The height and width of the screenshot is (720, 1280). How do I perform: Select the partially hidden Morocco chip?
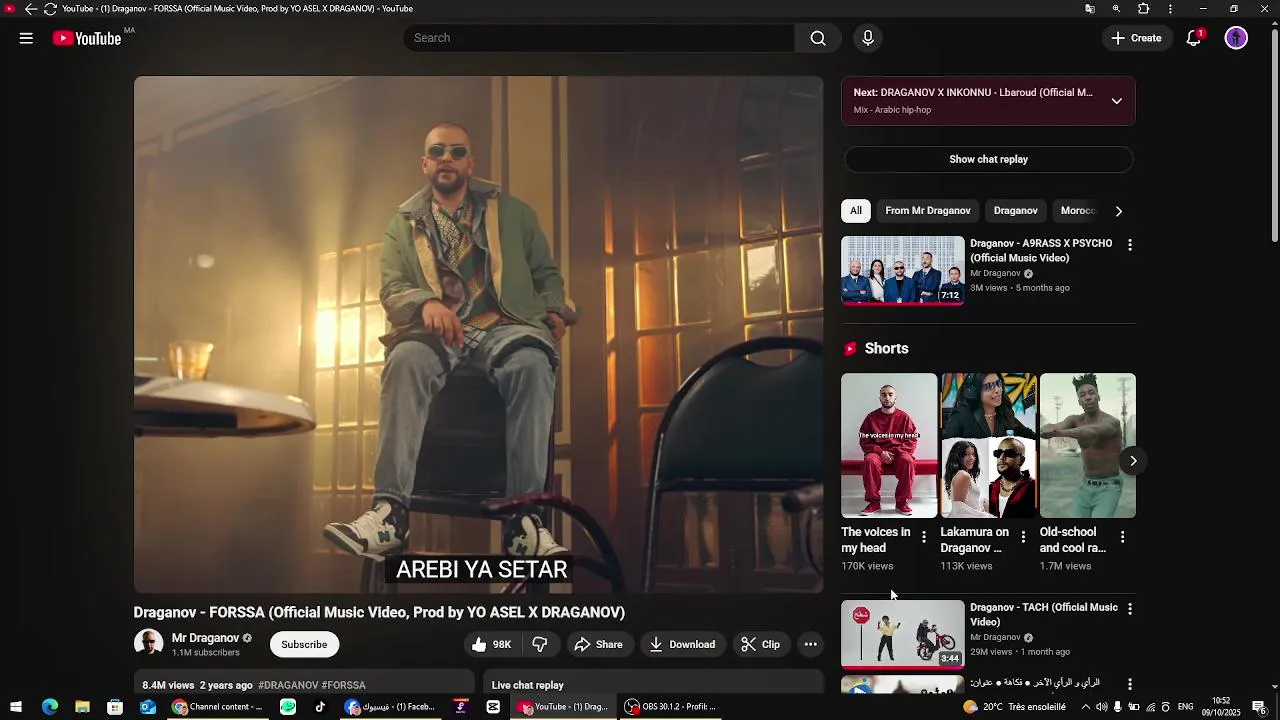click(1078, 211)
